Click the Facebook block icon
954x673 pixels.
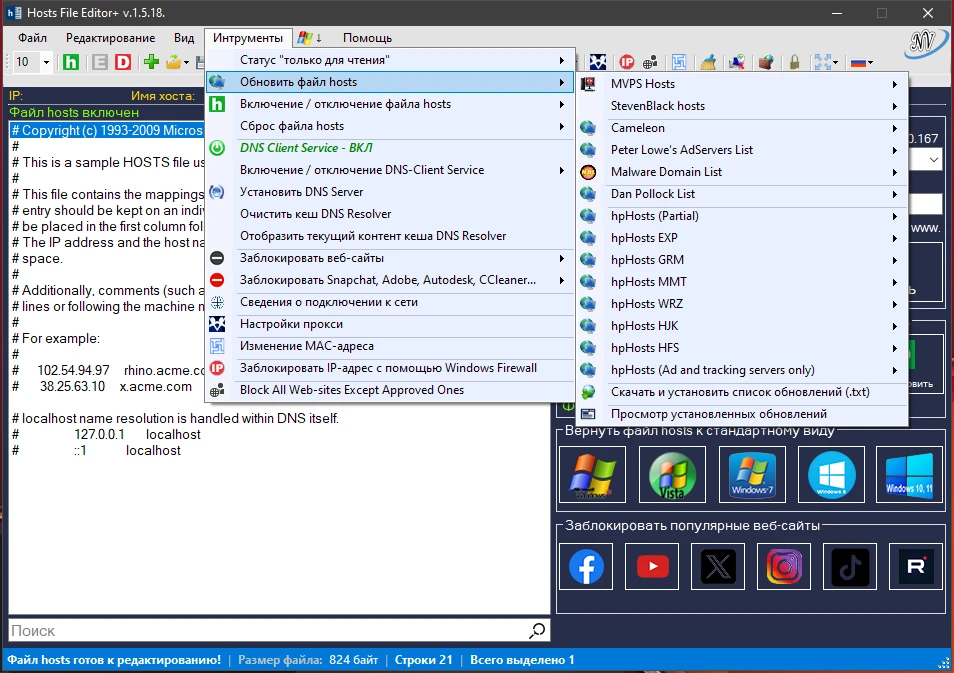587,567
